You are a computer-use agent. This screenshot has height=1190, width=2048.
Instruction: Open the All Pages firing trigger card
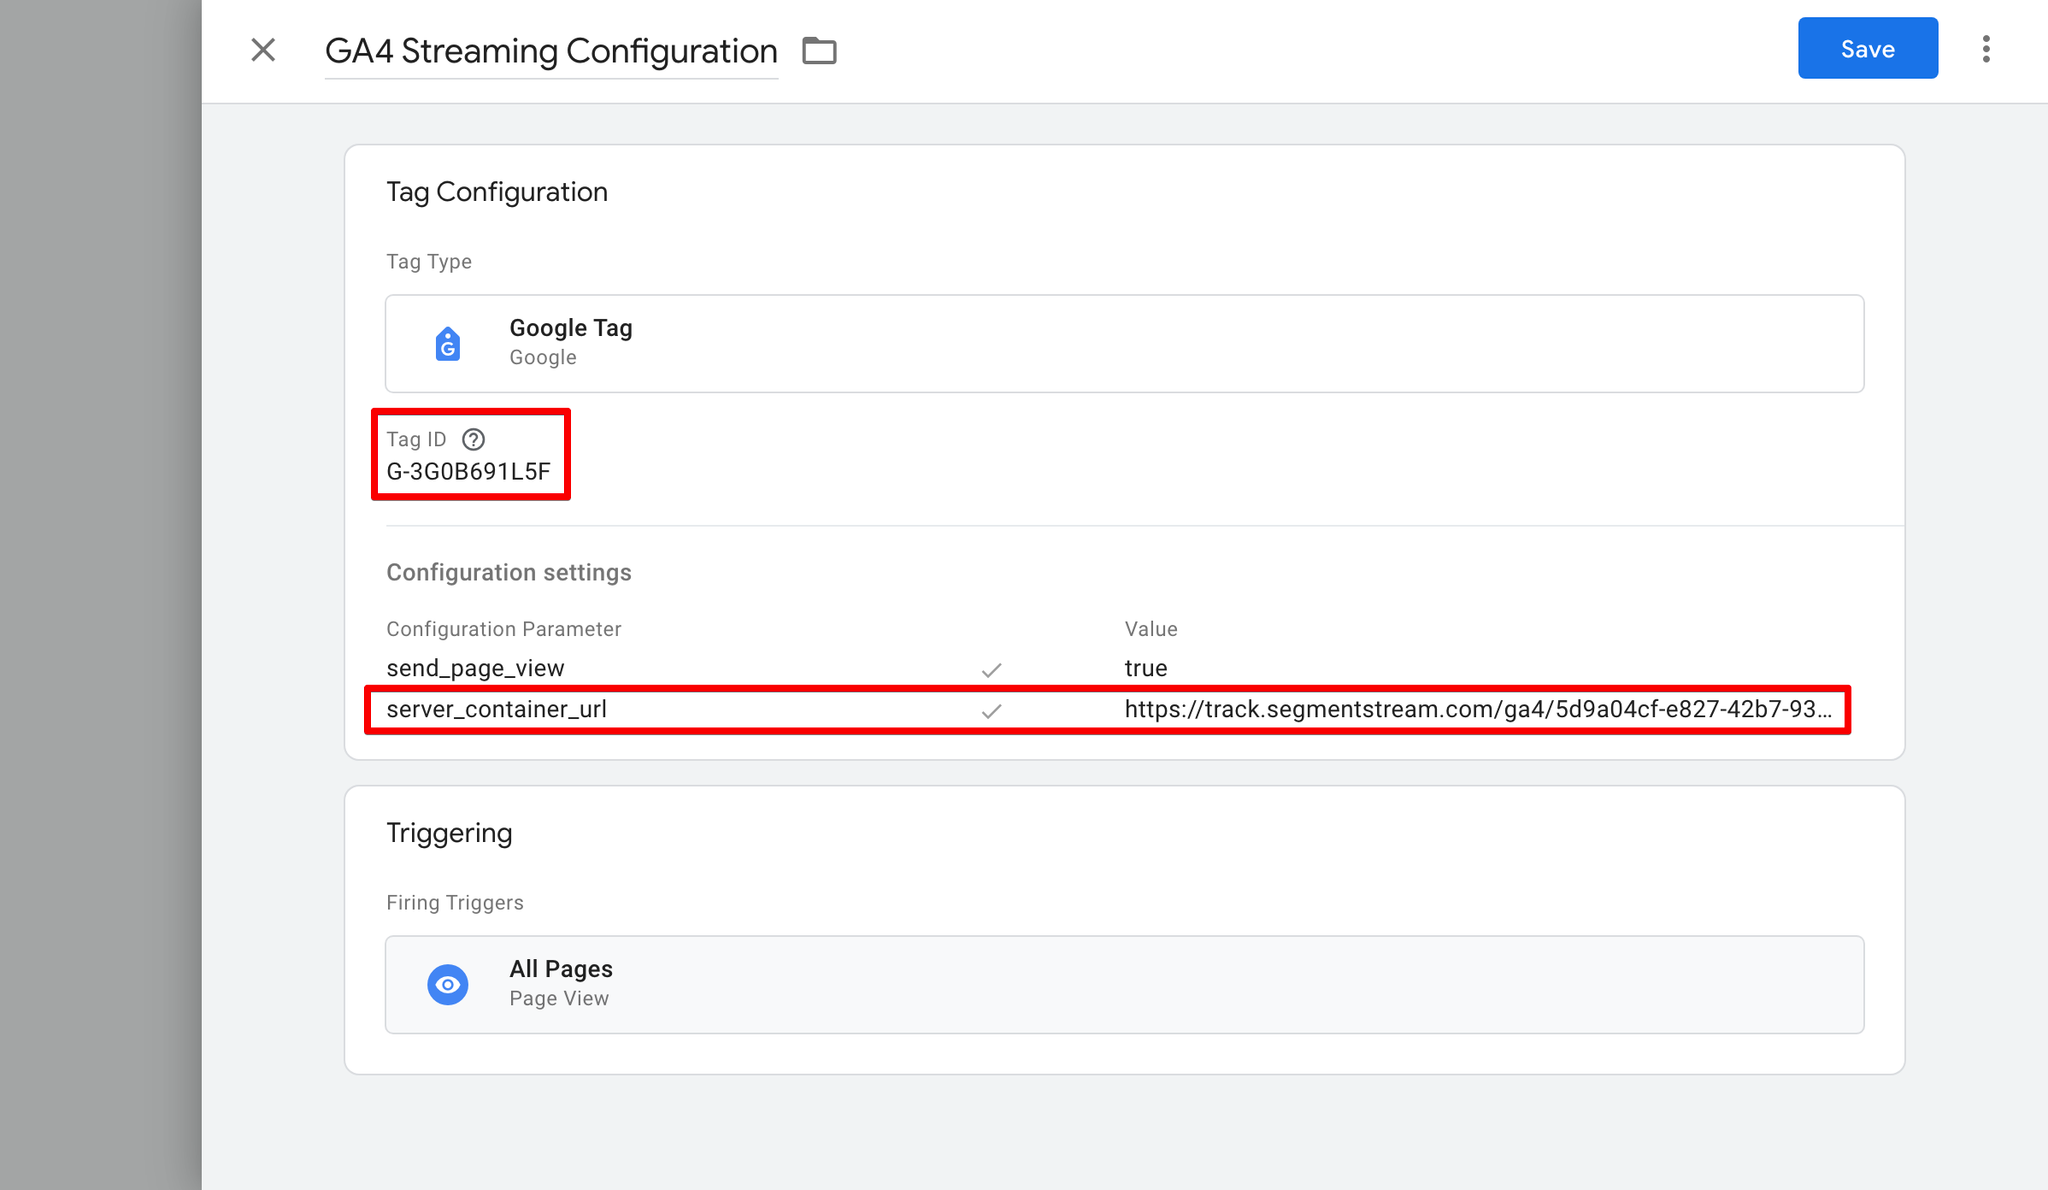[x=1124, y=984]
